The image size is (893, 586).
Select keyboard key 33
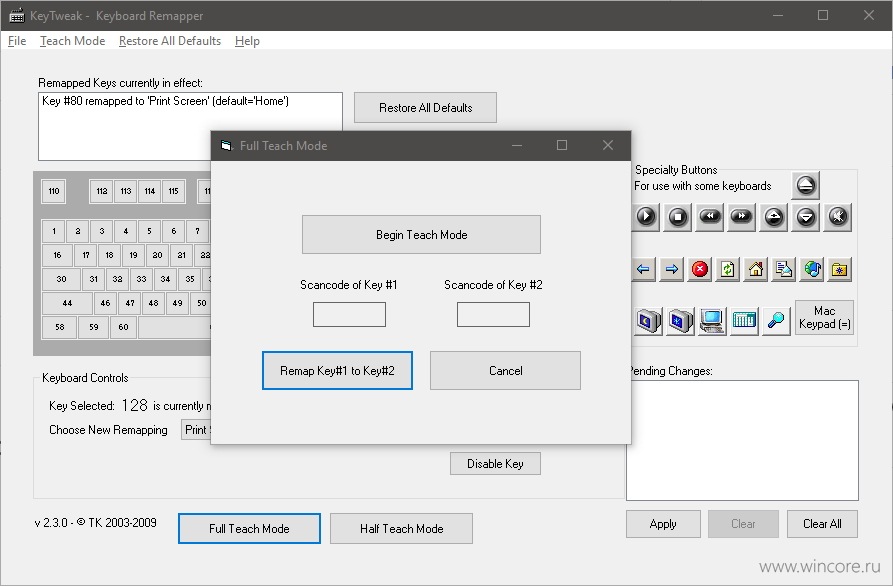(141, 279)
